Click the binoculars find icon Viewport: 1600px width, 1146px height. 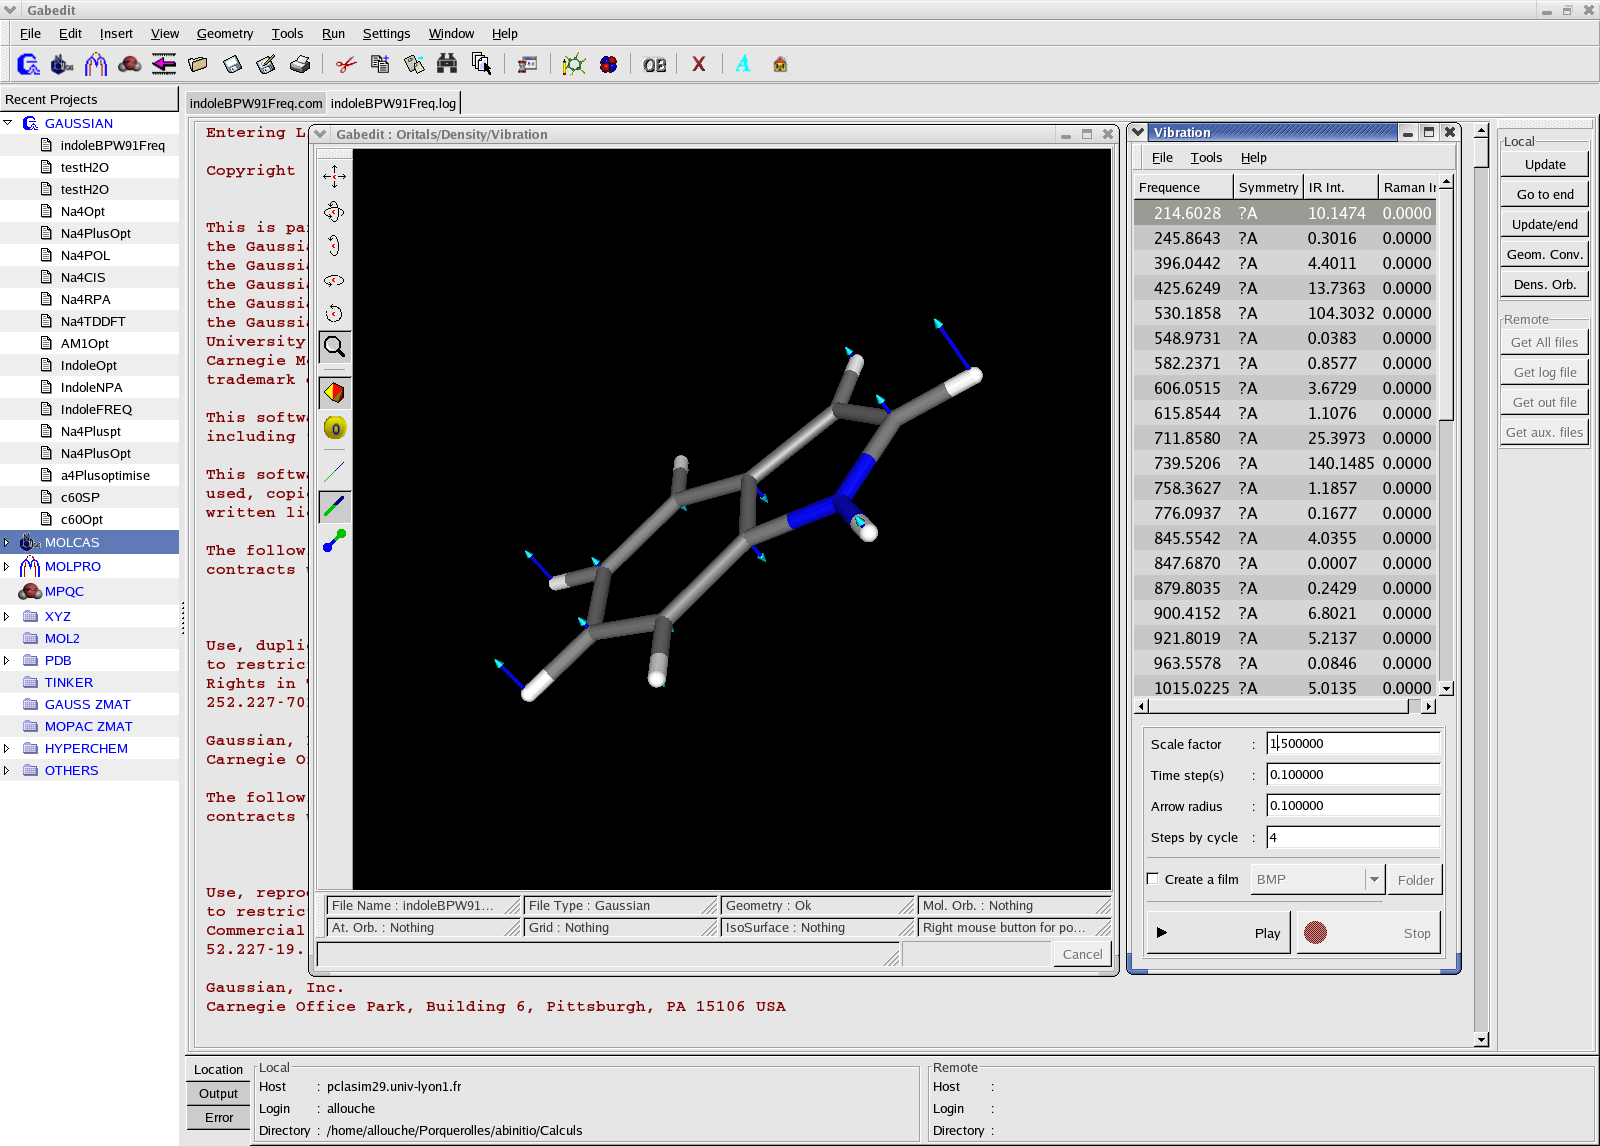coord(447,65)
